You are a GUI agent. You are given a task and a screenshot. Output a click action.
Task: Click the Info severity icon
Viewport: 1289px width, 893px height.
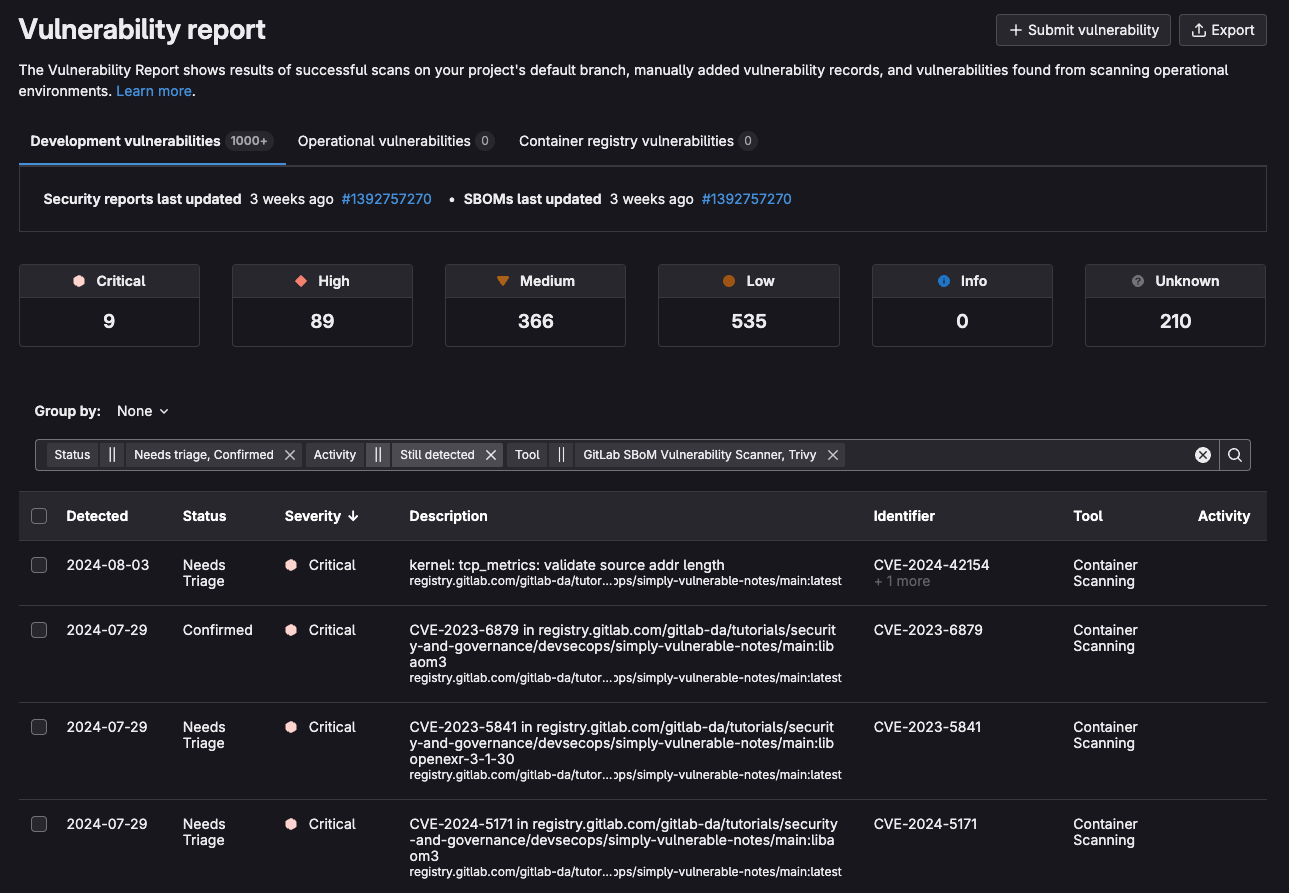(x=941, y=281)
